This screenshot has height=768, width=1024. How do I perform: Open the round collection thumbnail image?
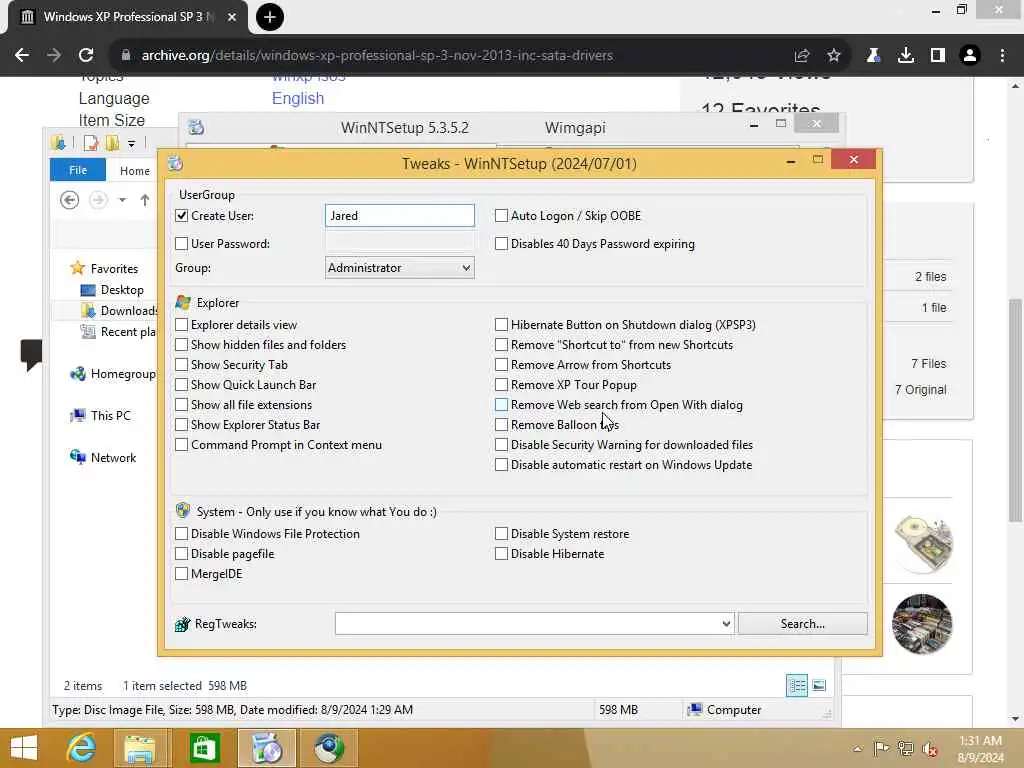(922, 624)
